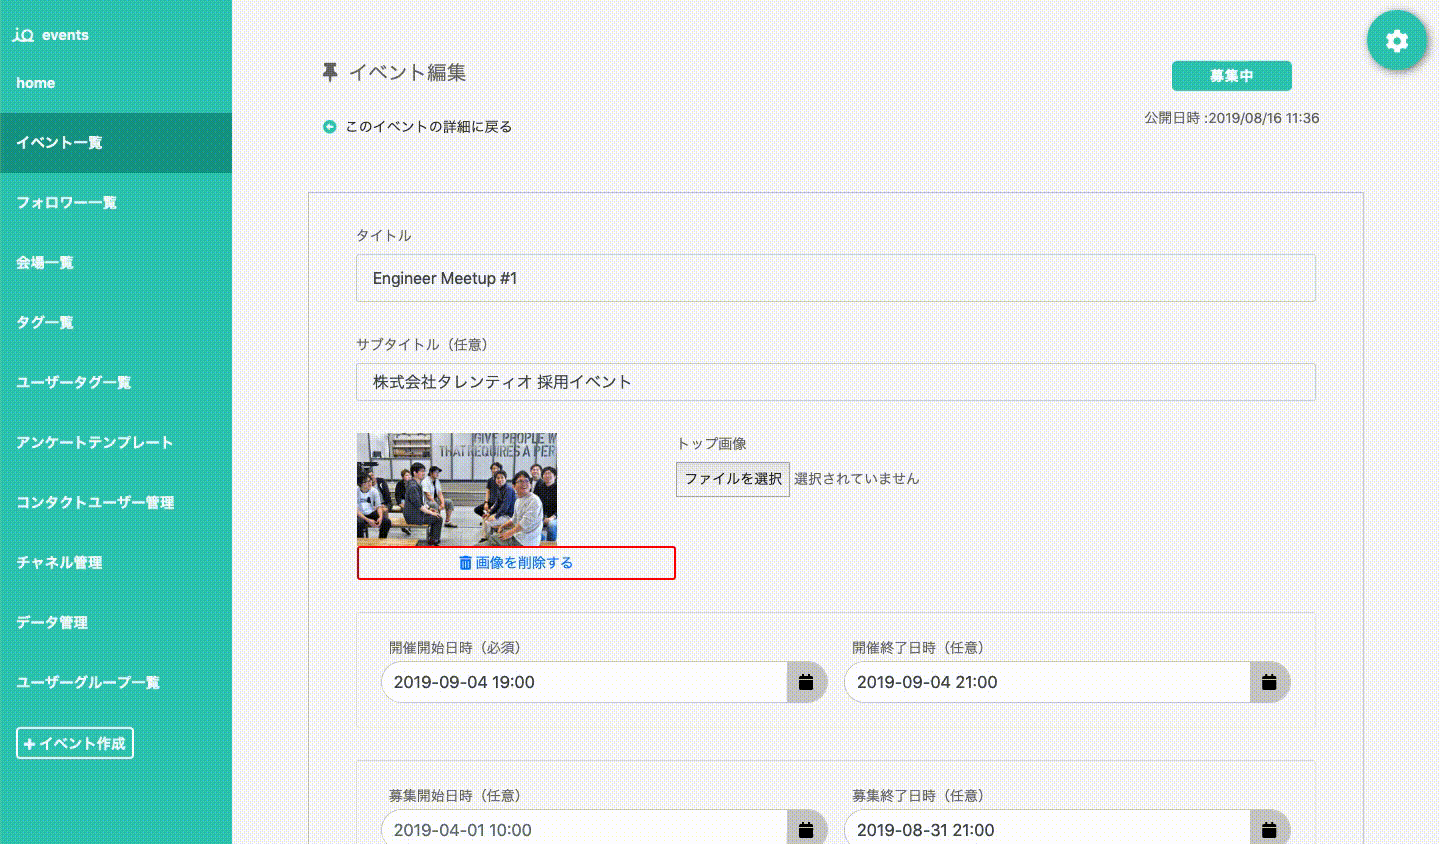Click the 開催終了日時 field 2019-09-04 21:00
This screenshot has width=1440, height=844.
click(x=1048, y=682)
